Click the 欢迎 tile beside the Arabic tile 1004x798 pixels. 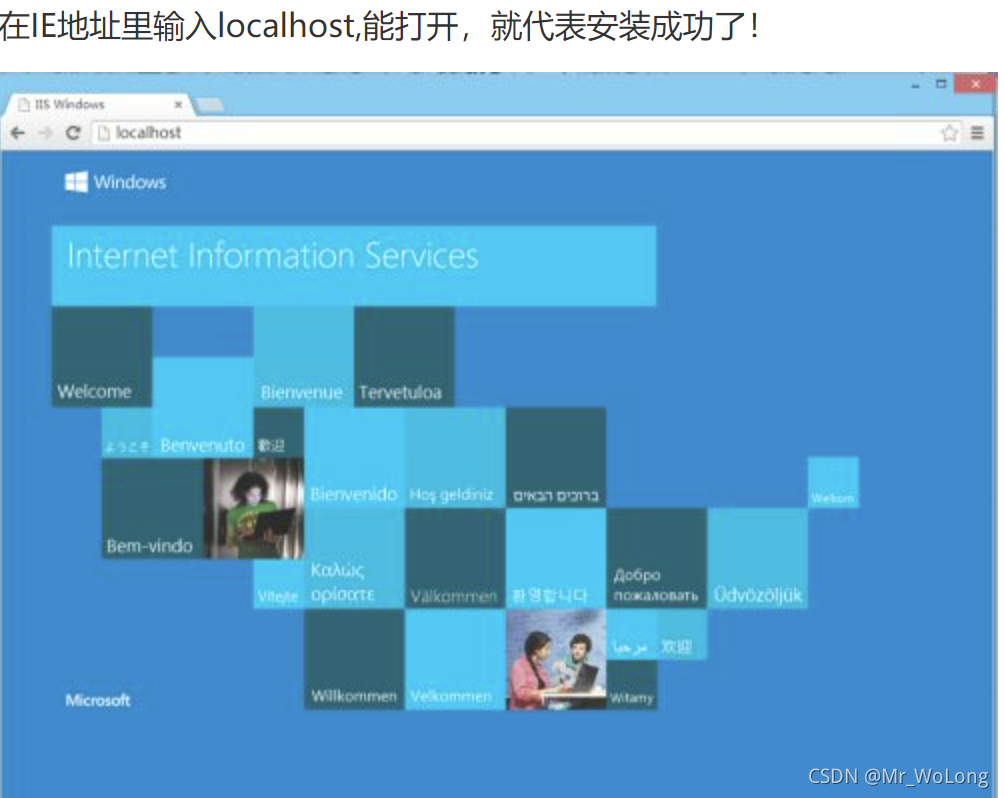point(682,635)
